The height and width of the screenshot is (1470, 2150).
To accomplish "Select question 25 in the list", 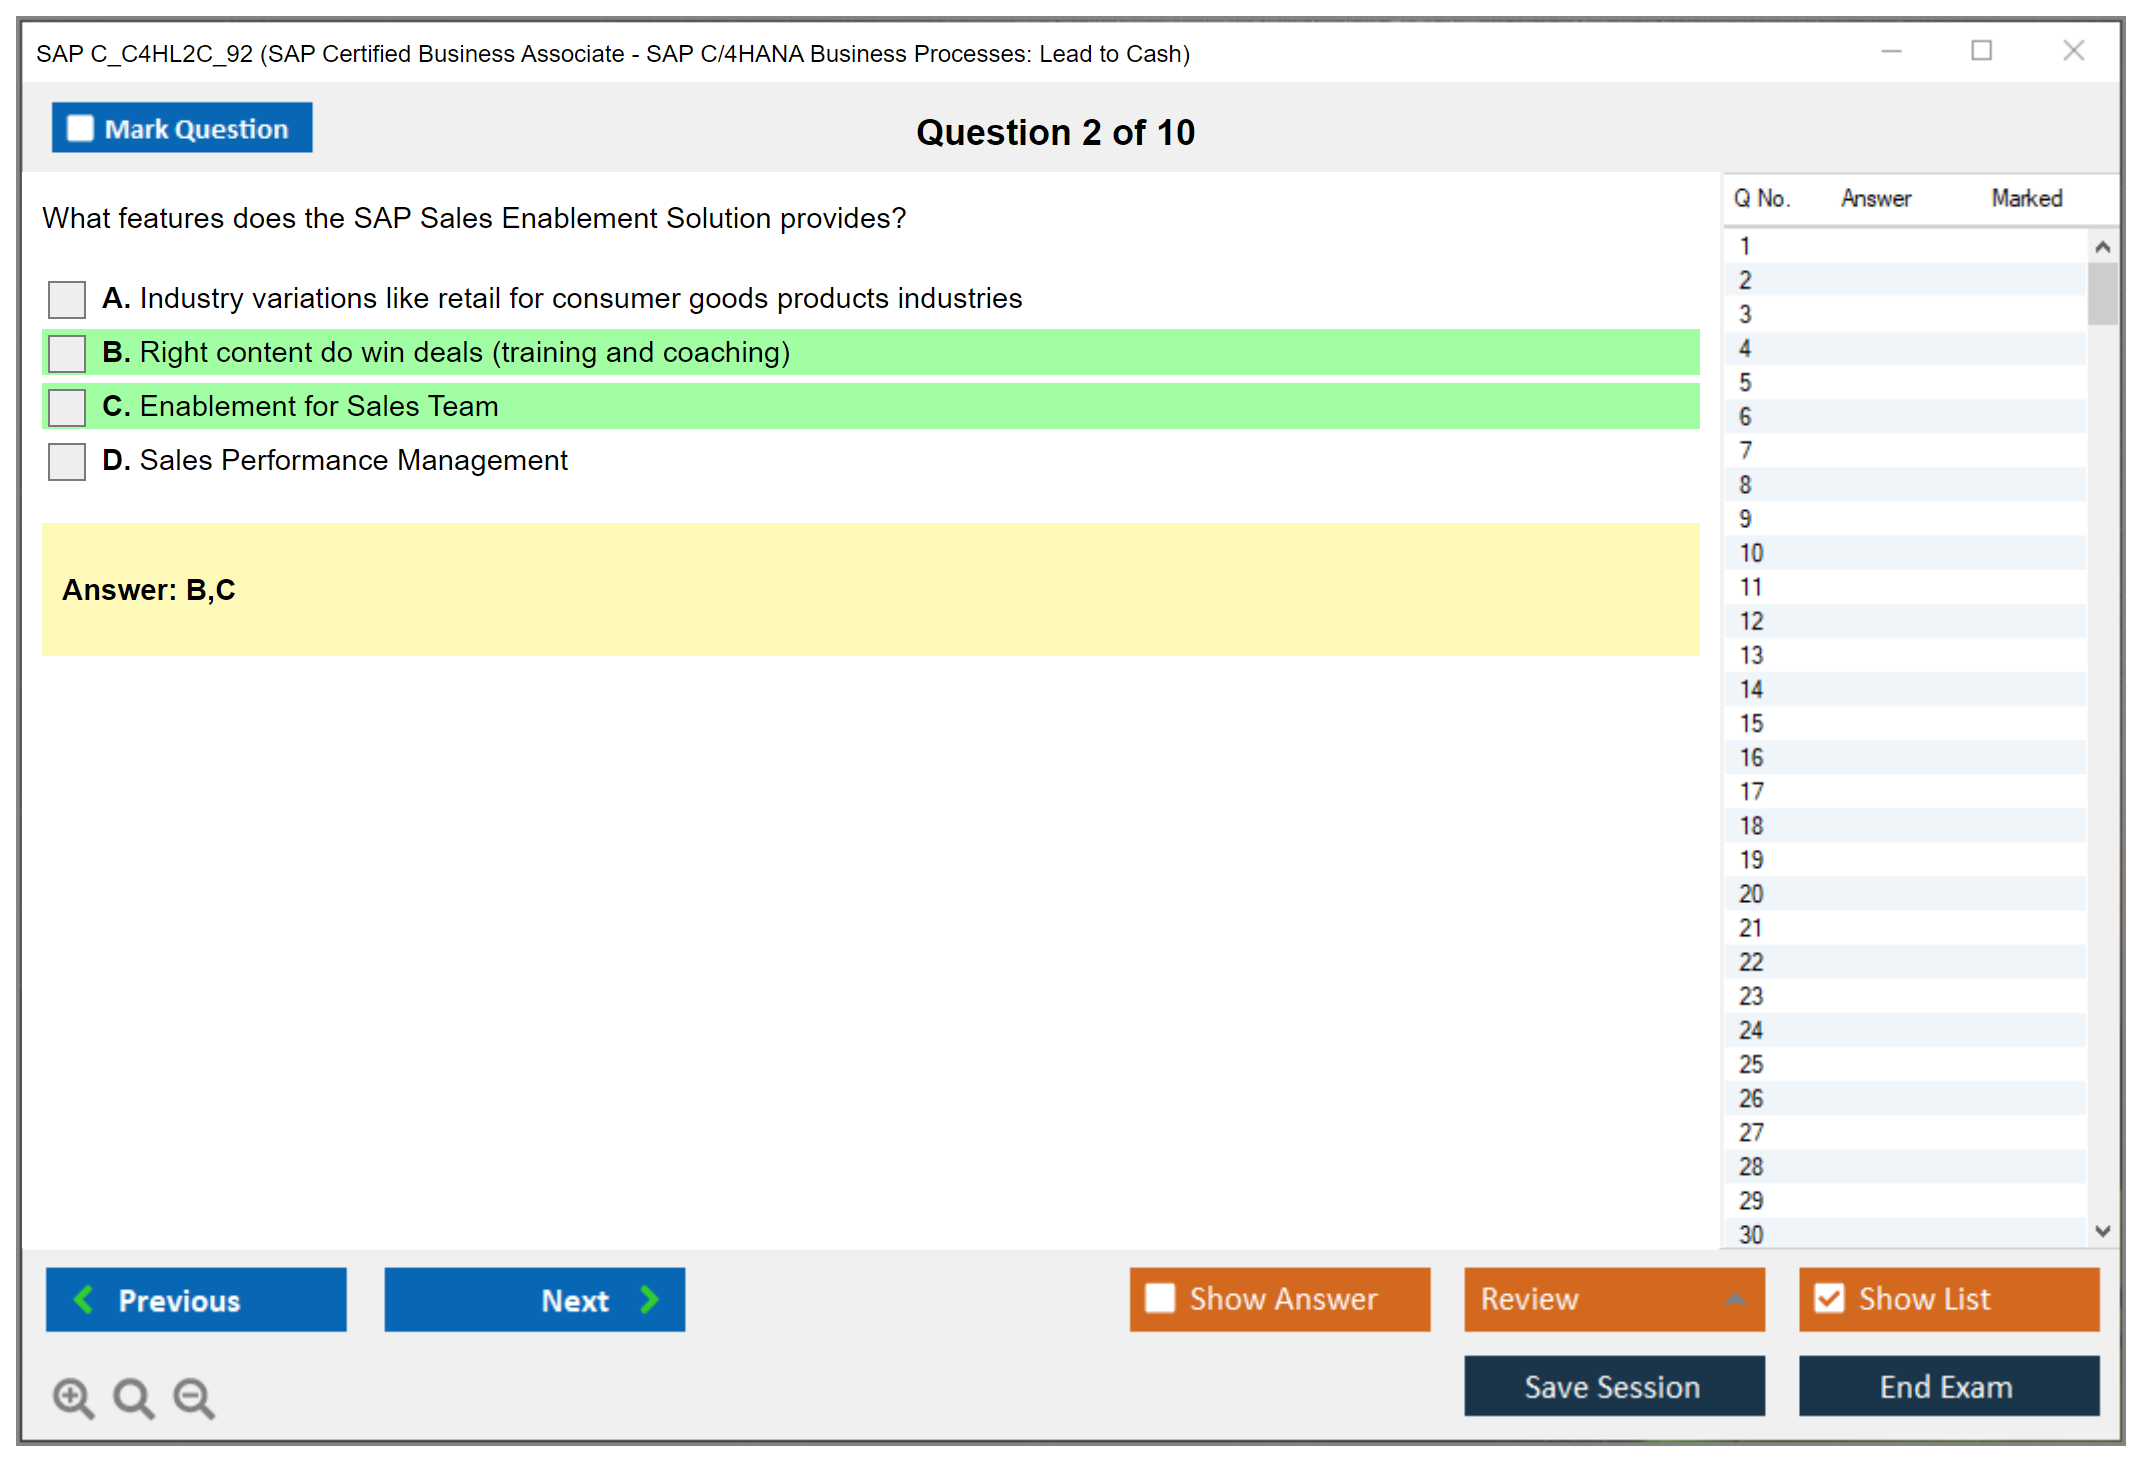I will (1751, 1064).
